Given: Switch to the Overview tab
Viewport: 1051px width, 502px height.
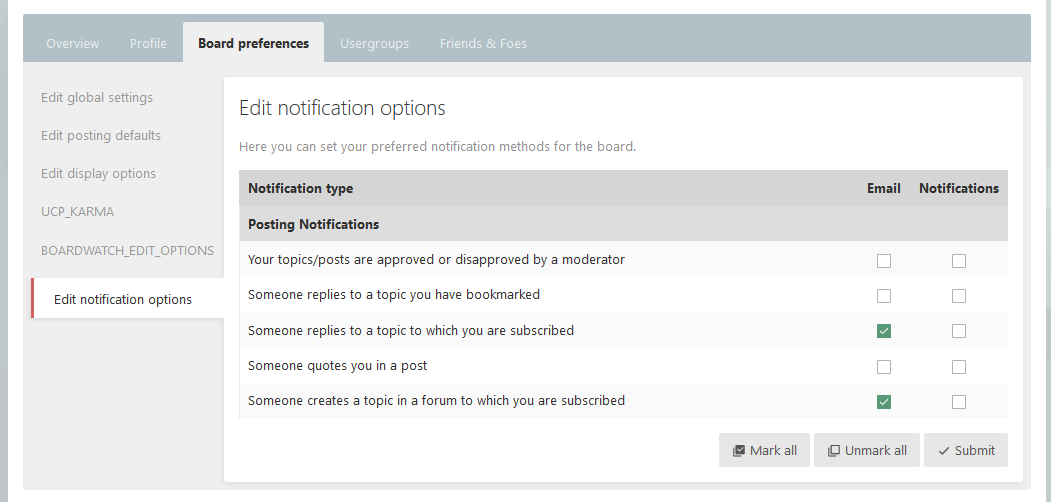Looking at the screenshot, I should [73, 44].
